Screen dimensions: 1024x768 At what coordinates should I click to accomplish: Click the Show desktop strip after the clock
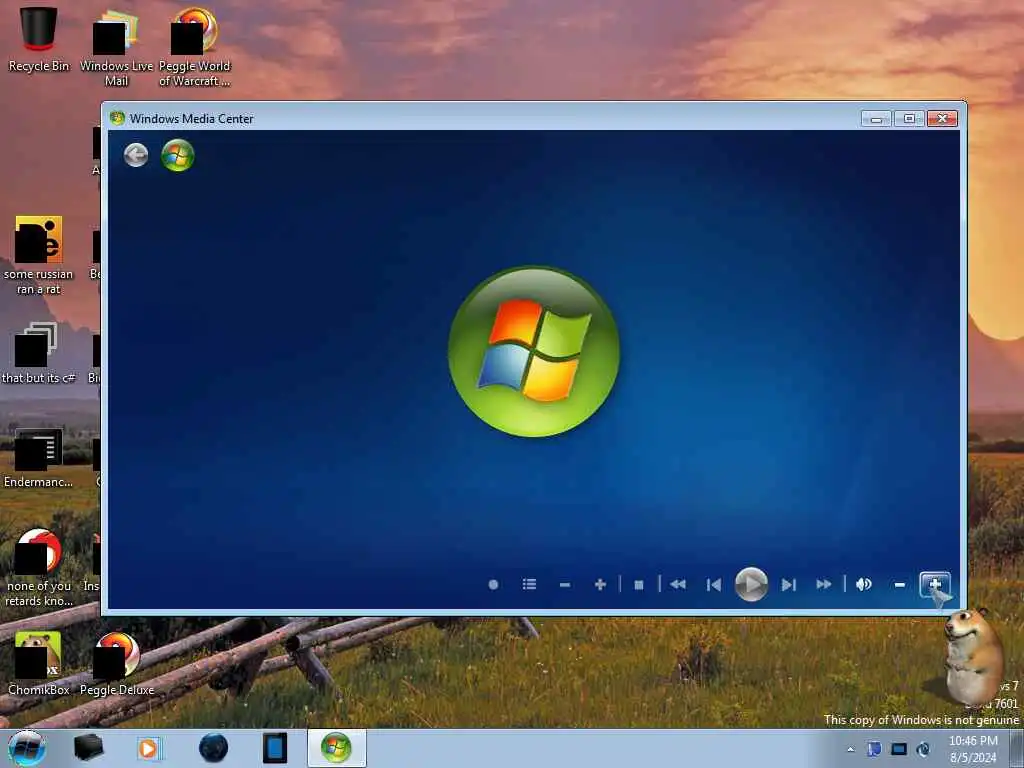click(1017, 749)
